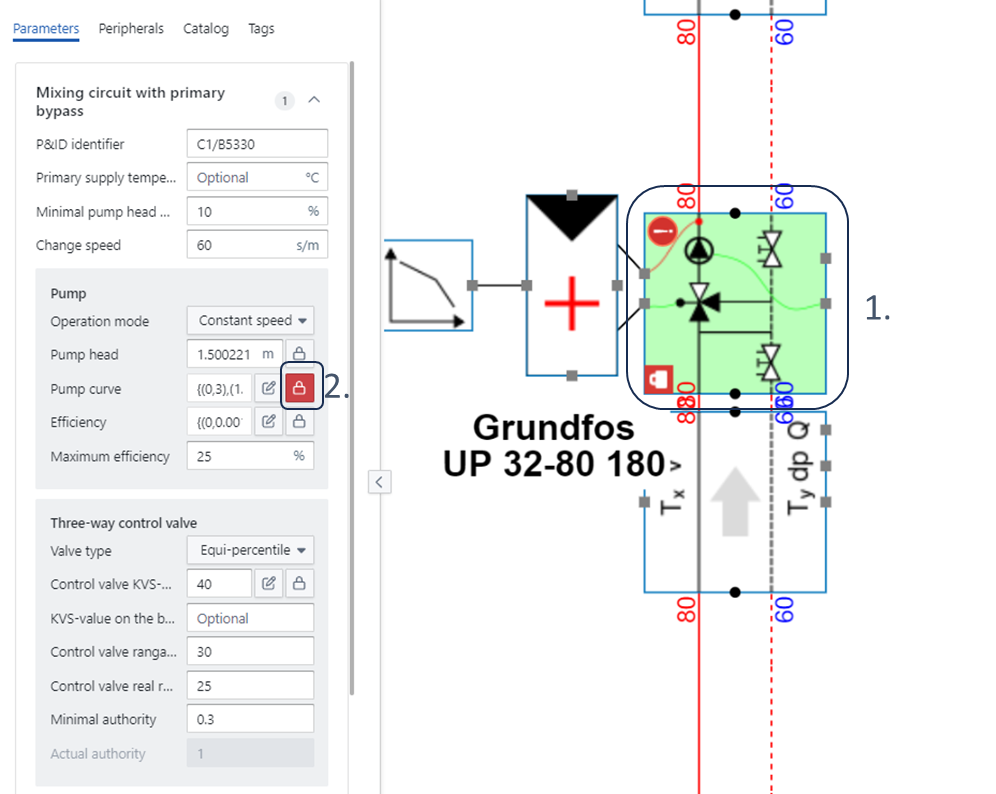Edit the Pump curve values

click(x=268, y=388)
